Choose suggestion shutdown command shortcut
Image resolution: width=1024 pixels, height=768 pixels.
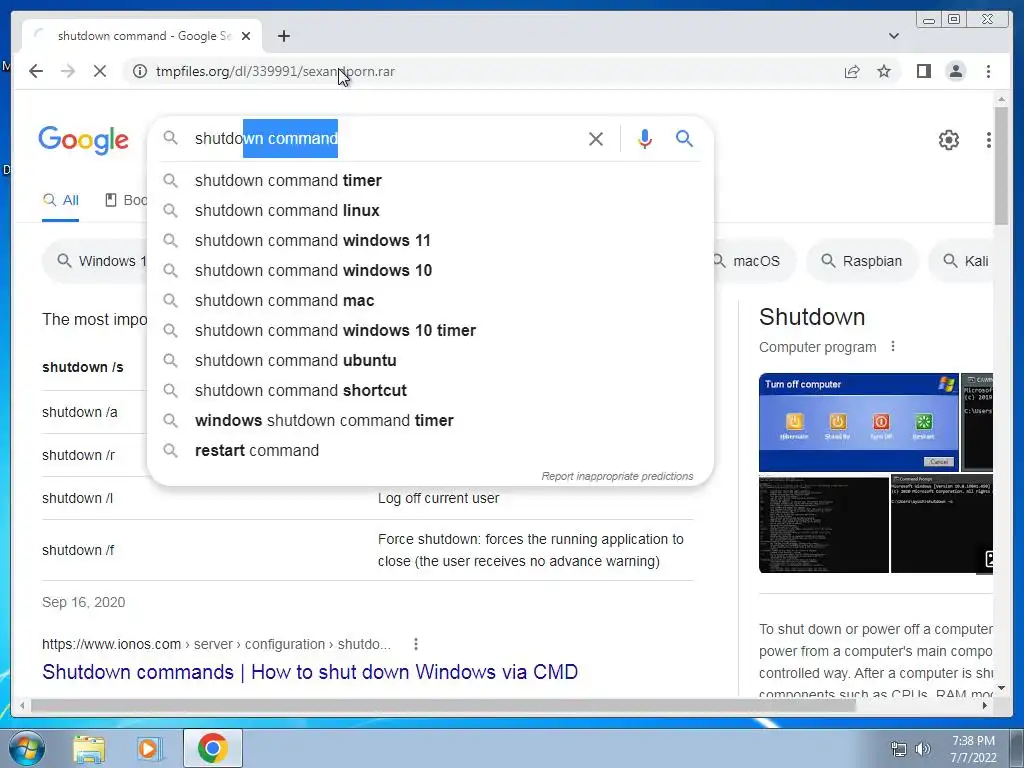click(430, 391)
